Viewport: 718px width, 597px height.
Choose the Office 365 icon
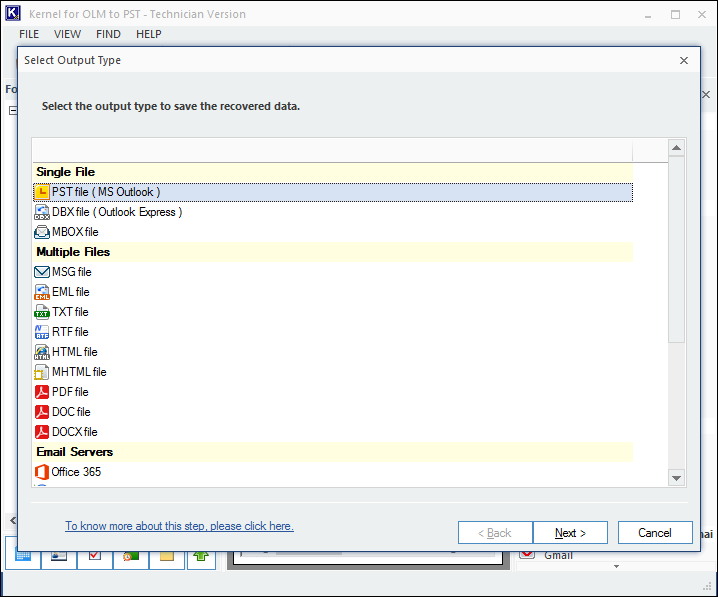[x=42, y=472]
